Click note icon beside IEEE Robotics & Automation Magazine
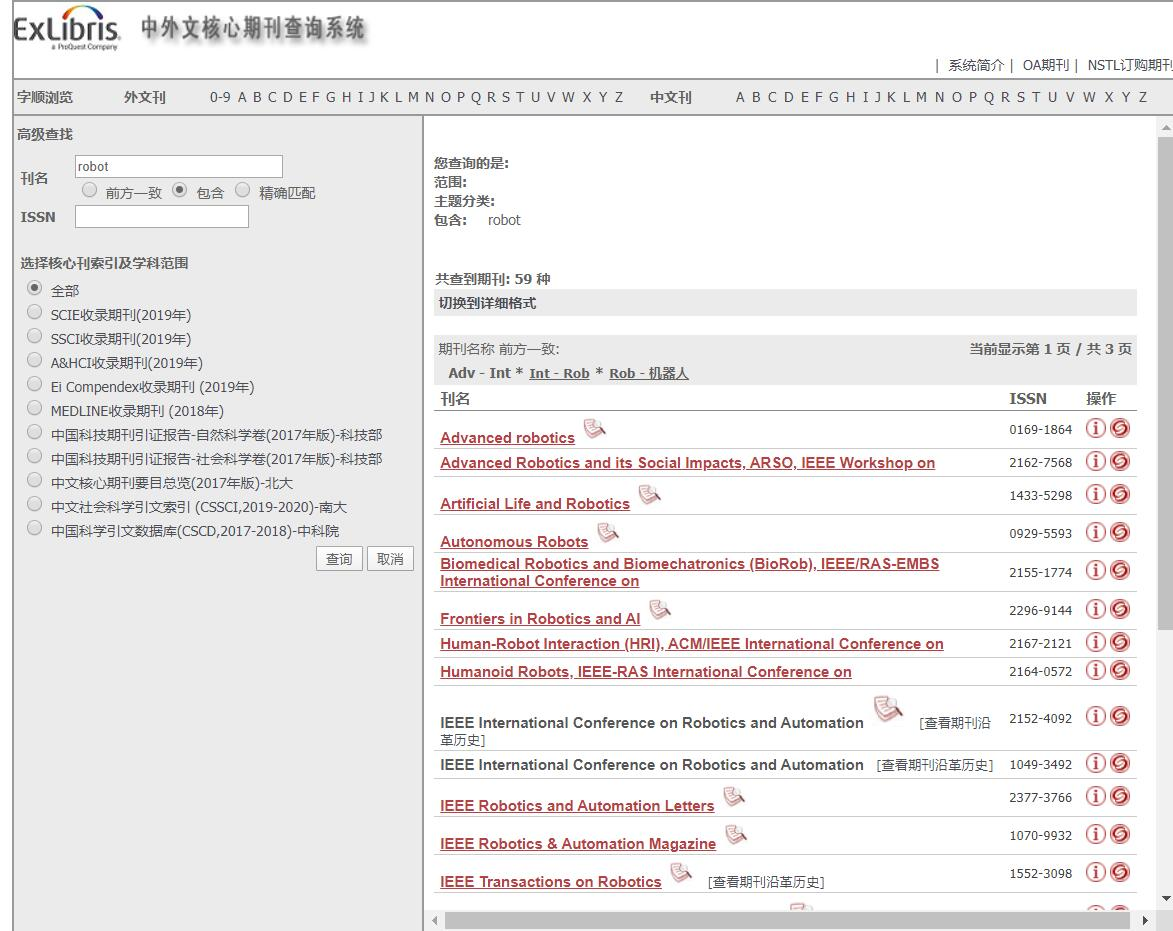Image resolution: width=1173 pixels, height=931 pixels. [x=736, y=835]
